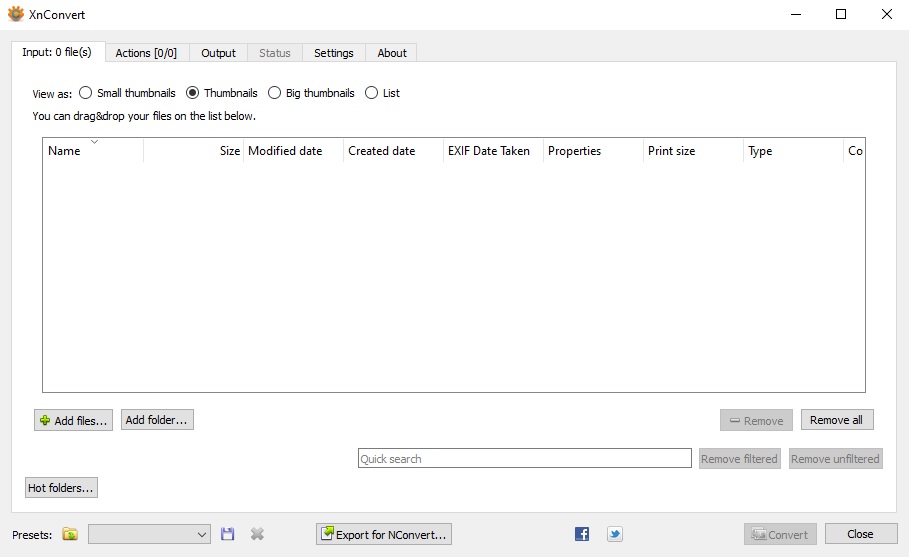Click the XnConvert app logo icon
This screenshot has height=557, width=909.
click(x=16, y=14)
